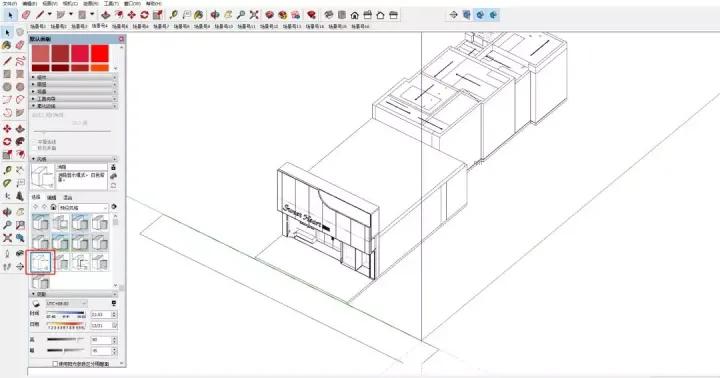The width and height of the screenshot is (720, 378).
Task: Enable 使用阳光参数区分明暗面 checkbox
Action: [55, 364]
